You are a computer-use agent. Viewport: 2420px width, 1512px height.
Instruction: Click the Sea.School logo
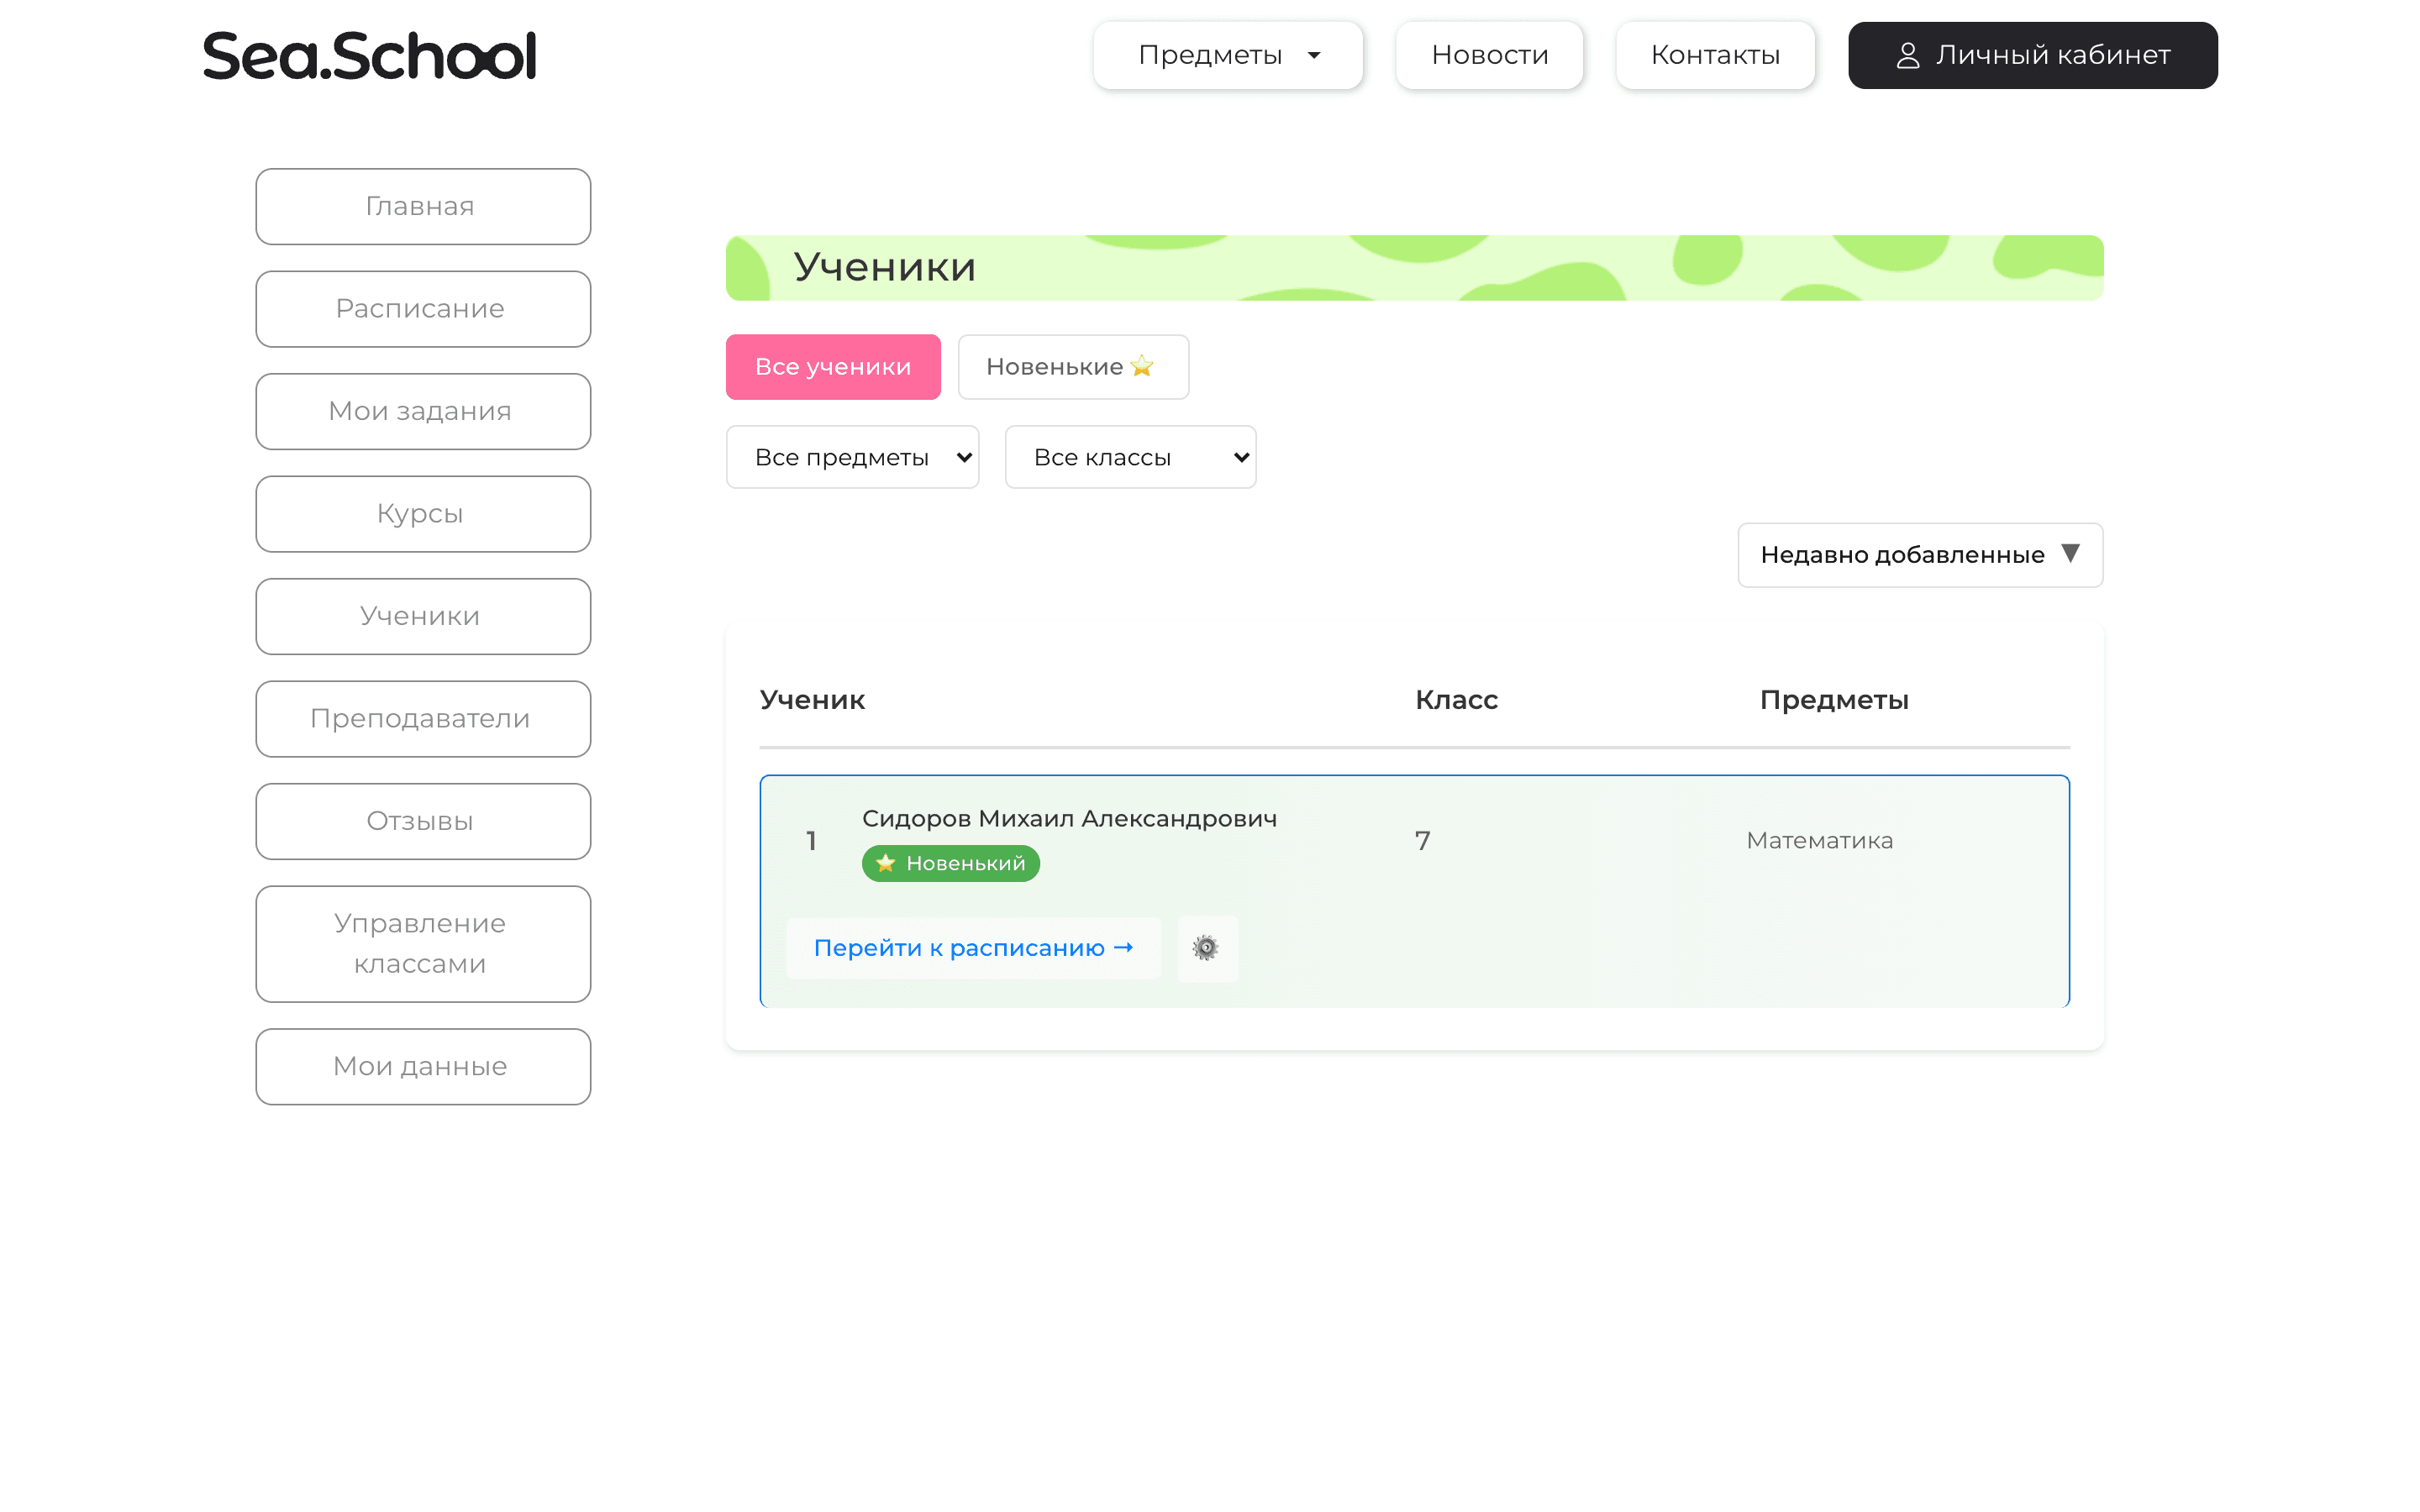point(370,56)
